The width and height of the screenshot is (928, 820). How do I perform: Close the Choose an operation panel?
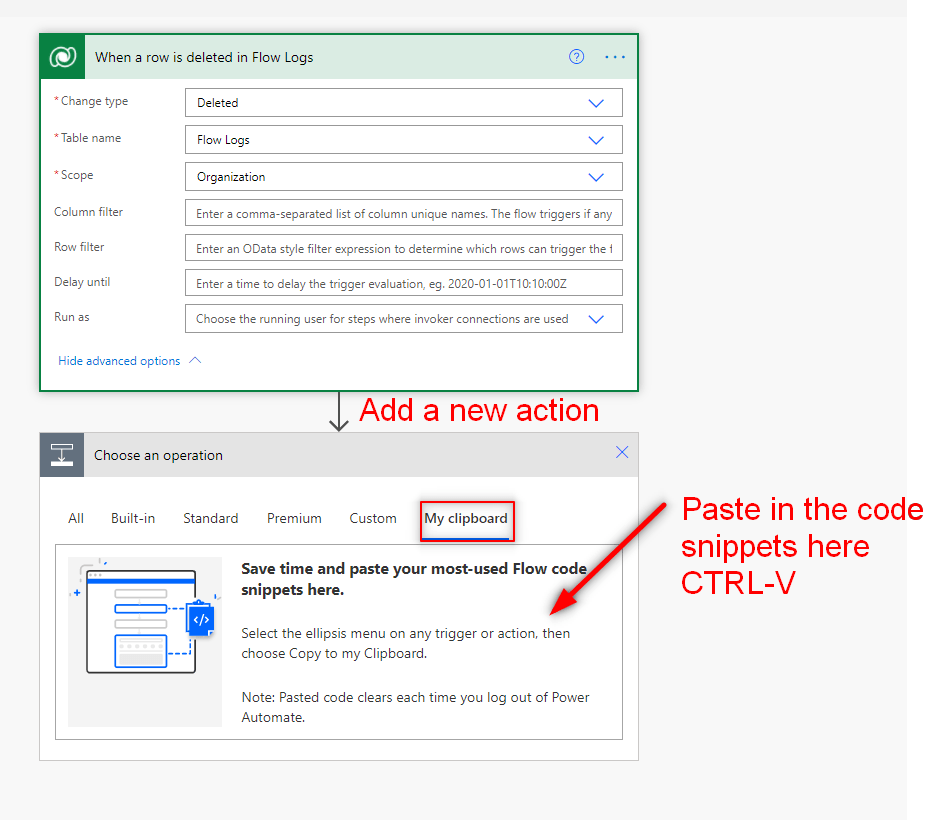[622, 453]
